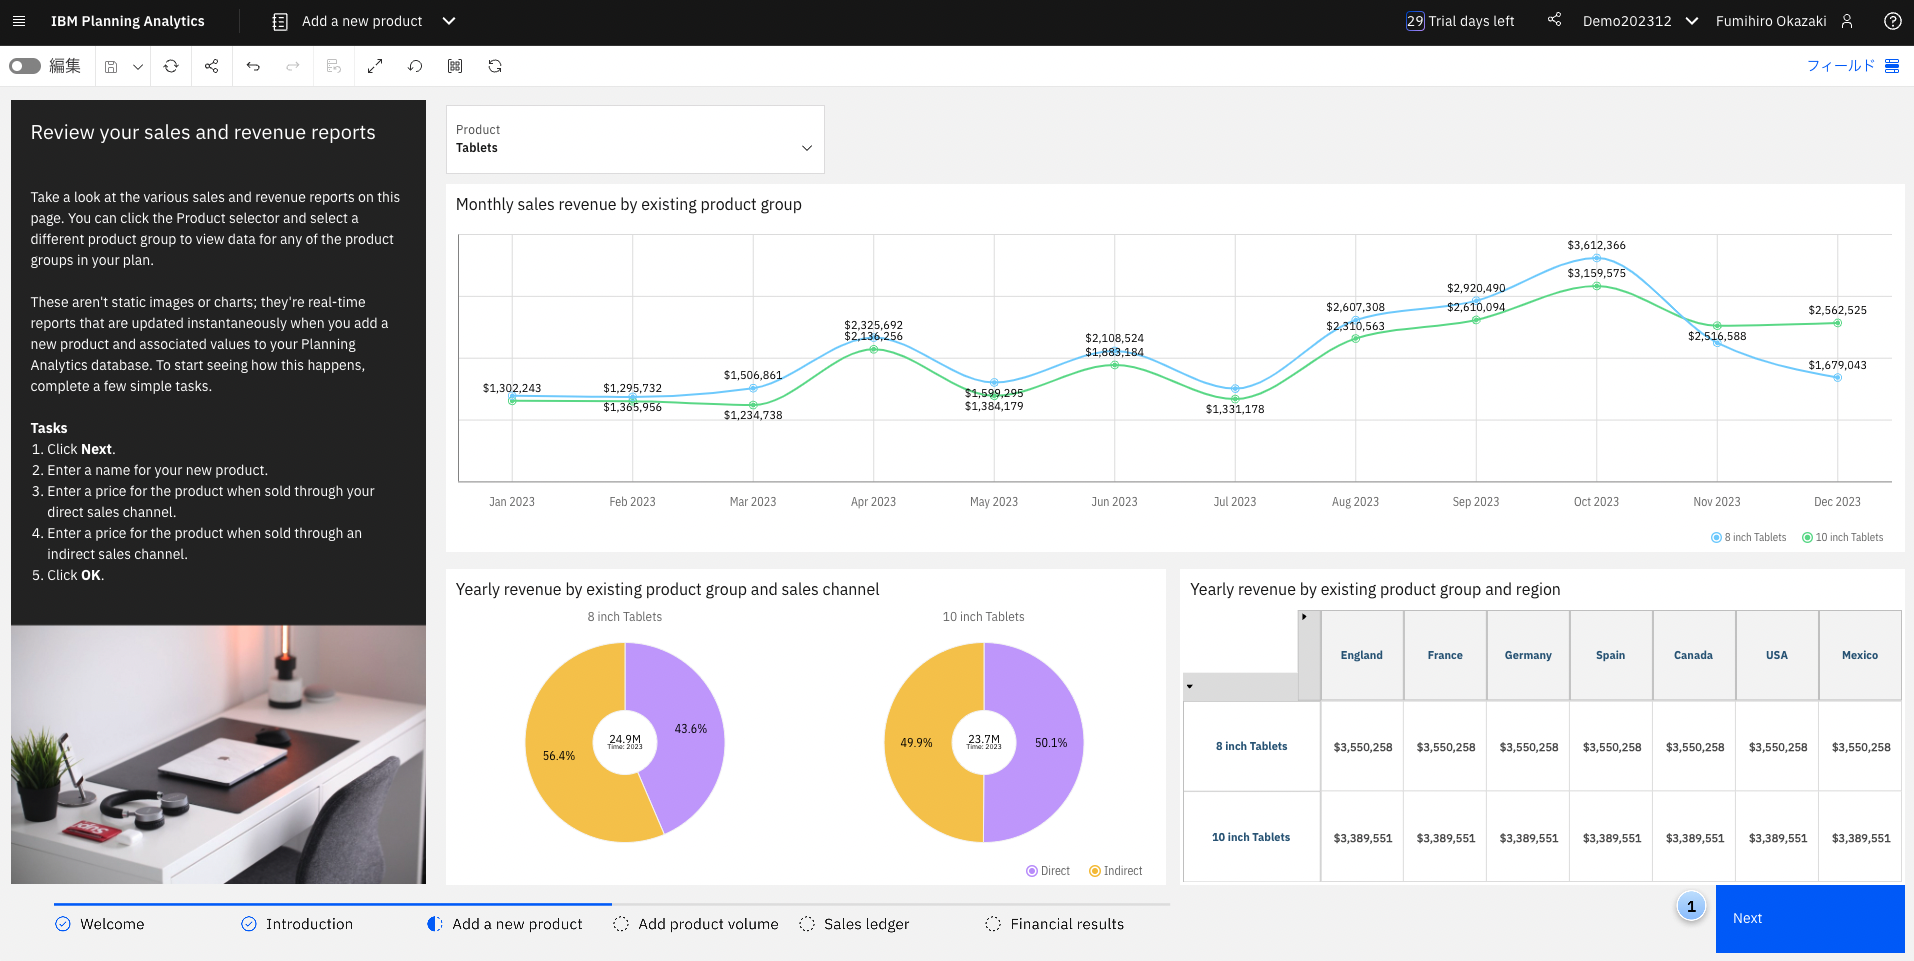
Task: Open the hamburger navigation menu
Action: pyautogui.click(x=19, y=21)
